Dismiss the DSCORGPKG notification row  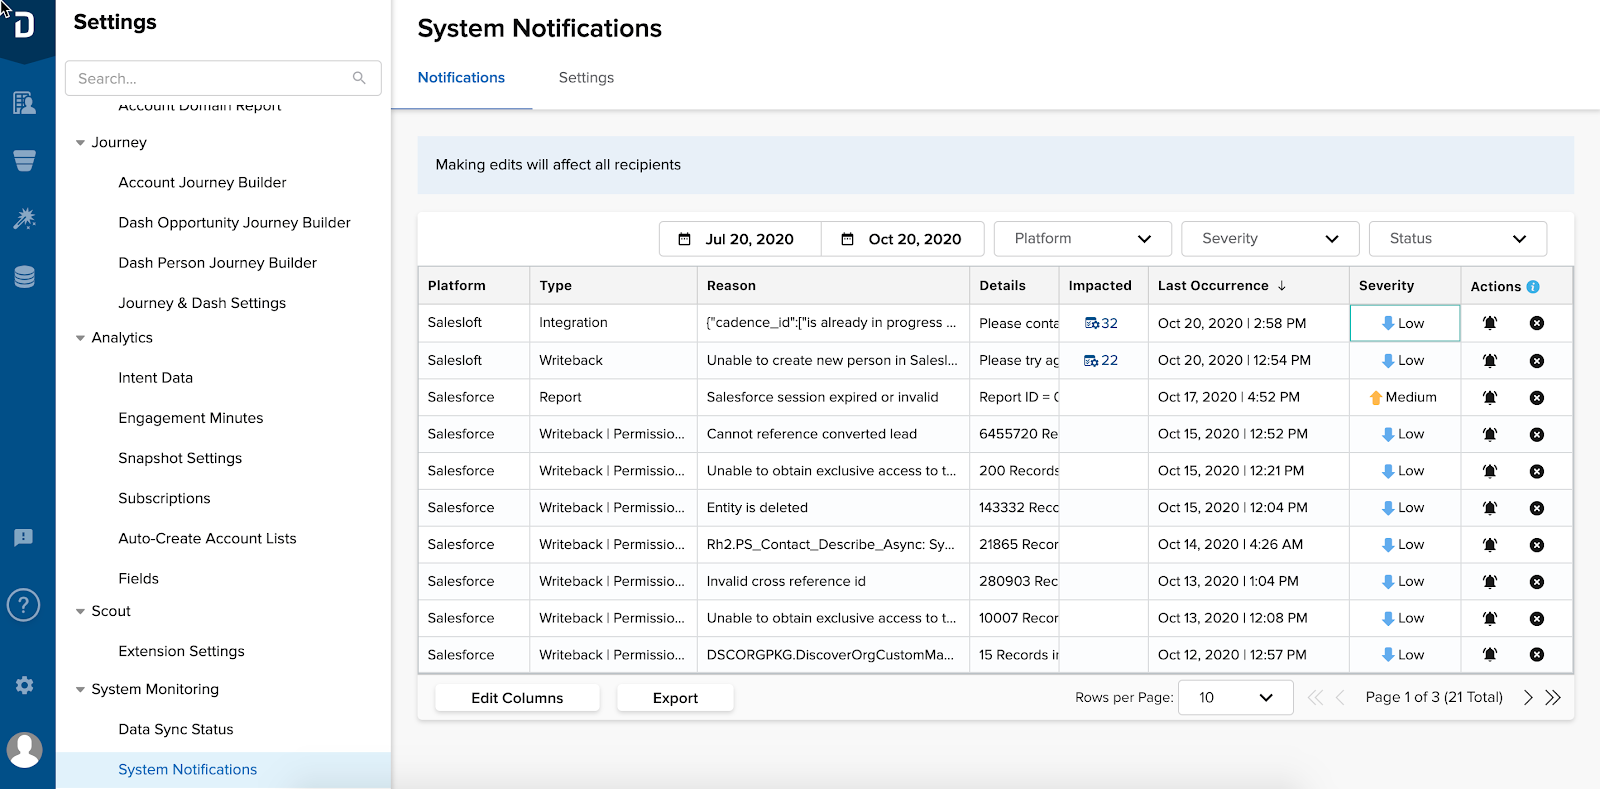point(1537,655)
